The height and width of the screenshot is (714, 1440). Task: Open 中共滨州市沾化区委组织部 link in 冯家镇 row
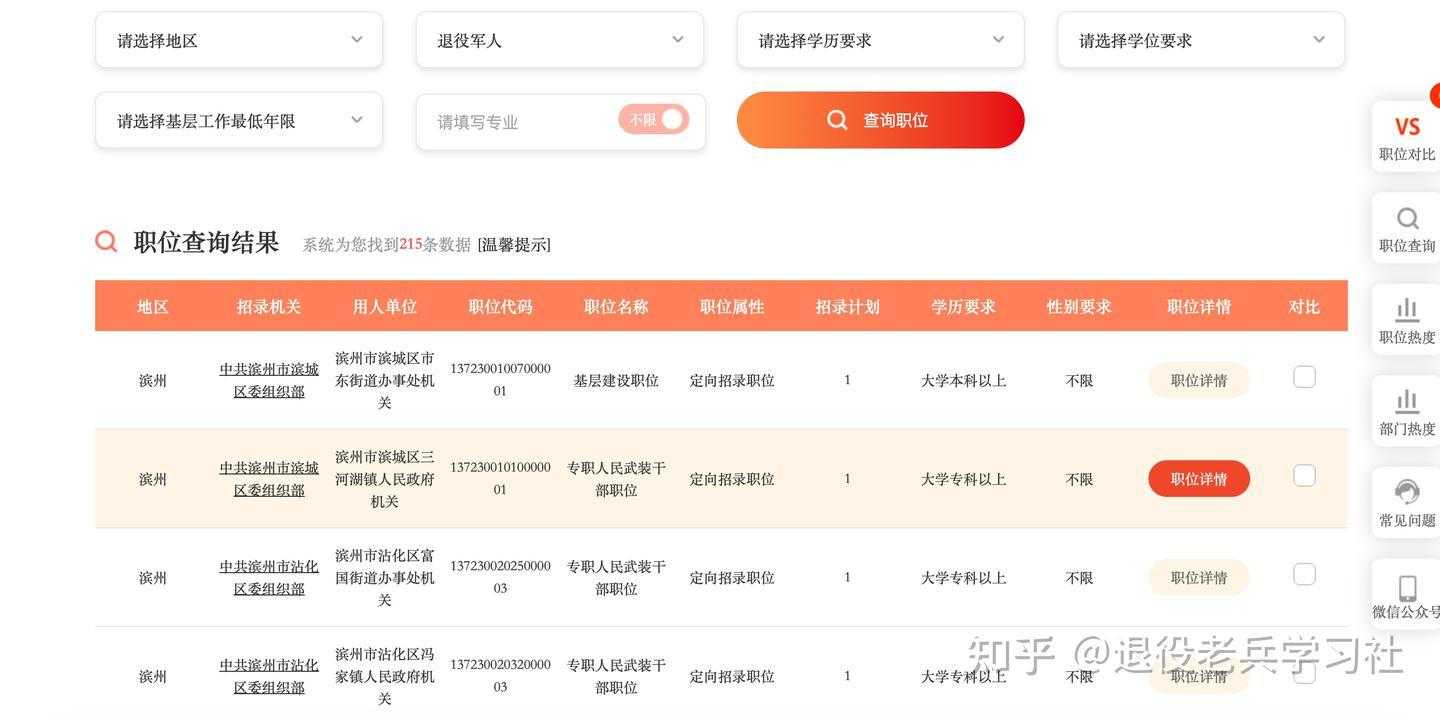[269, 676]
